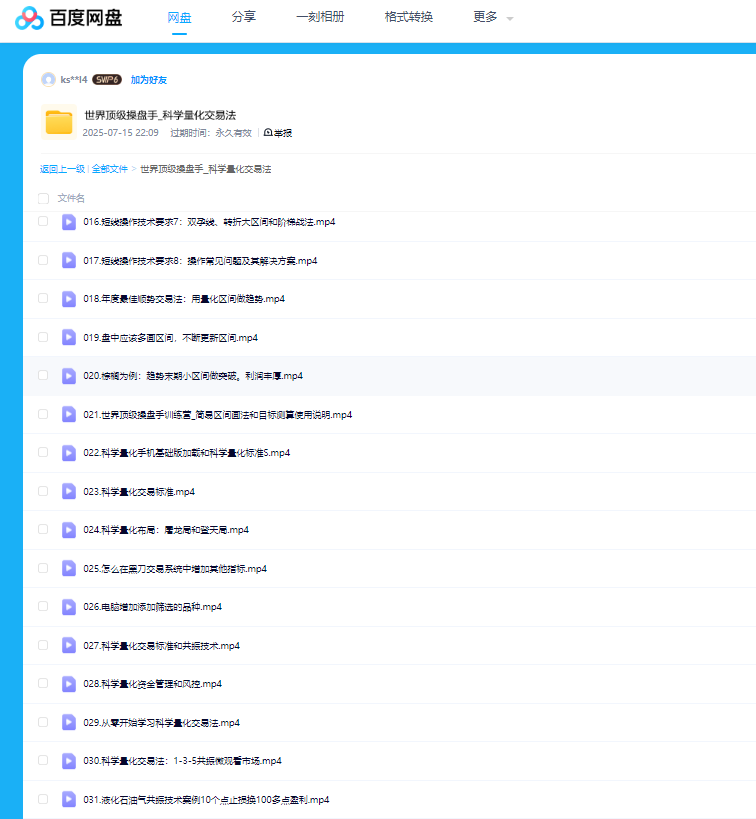Image resolution: width=756 pixels, height=819 pixels.
Task: Click the yellow shared folder icon
Action: coord(59,122)
